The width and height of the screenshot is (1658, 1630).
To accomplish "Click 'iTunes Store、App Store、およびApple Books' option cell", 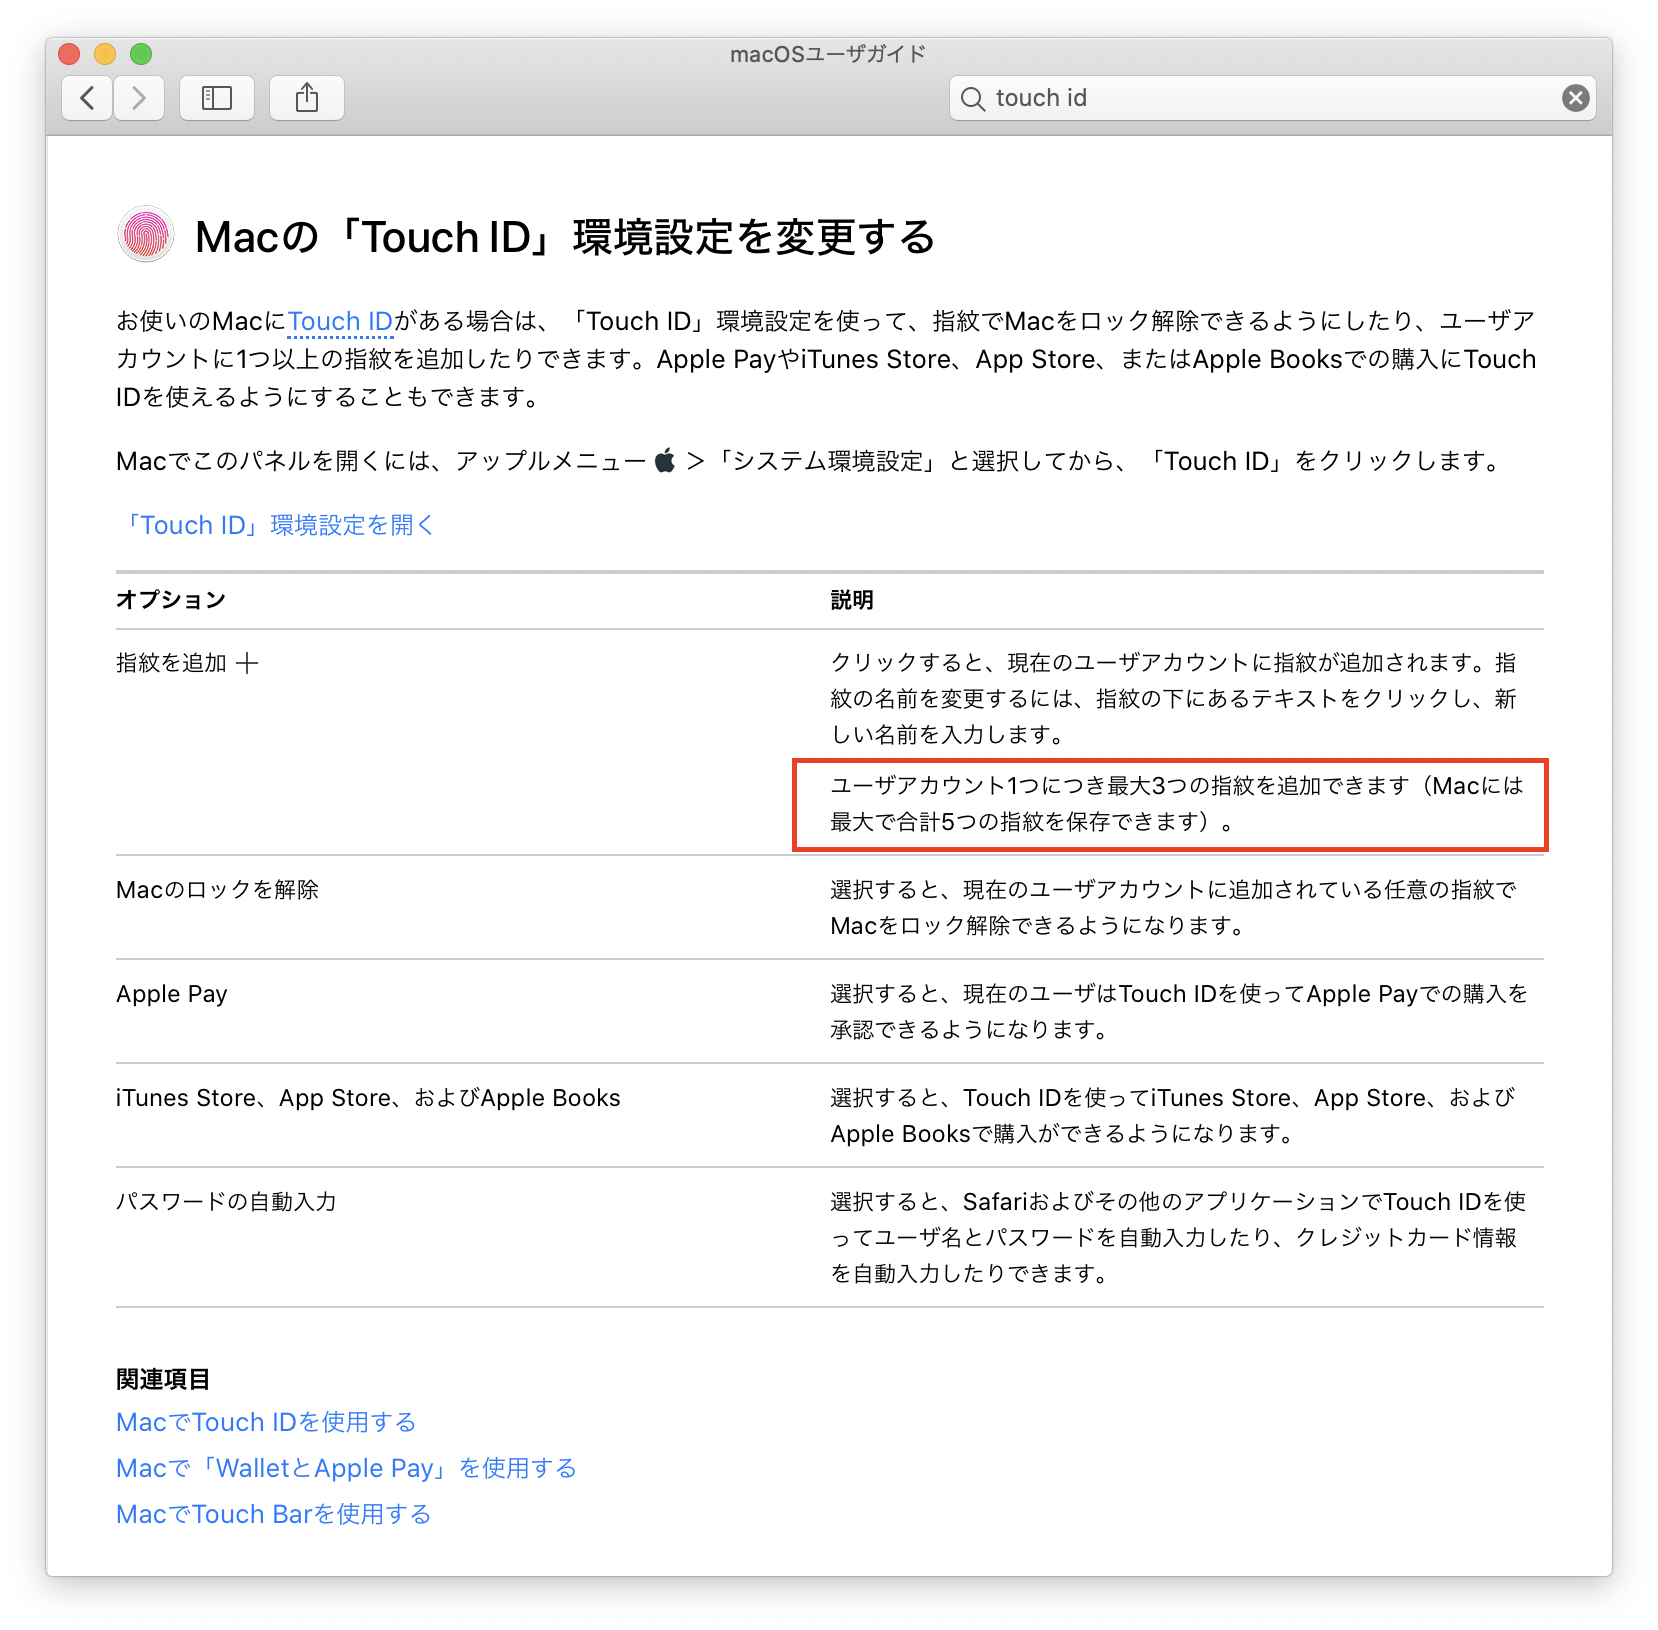I will 368,1098.
